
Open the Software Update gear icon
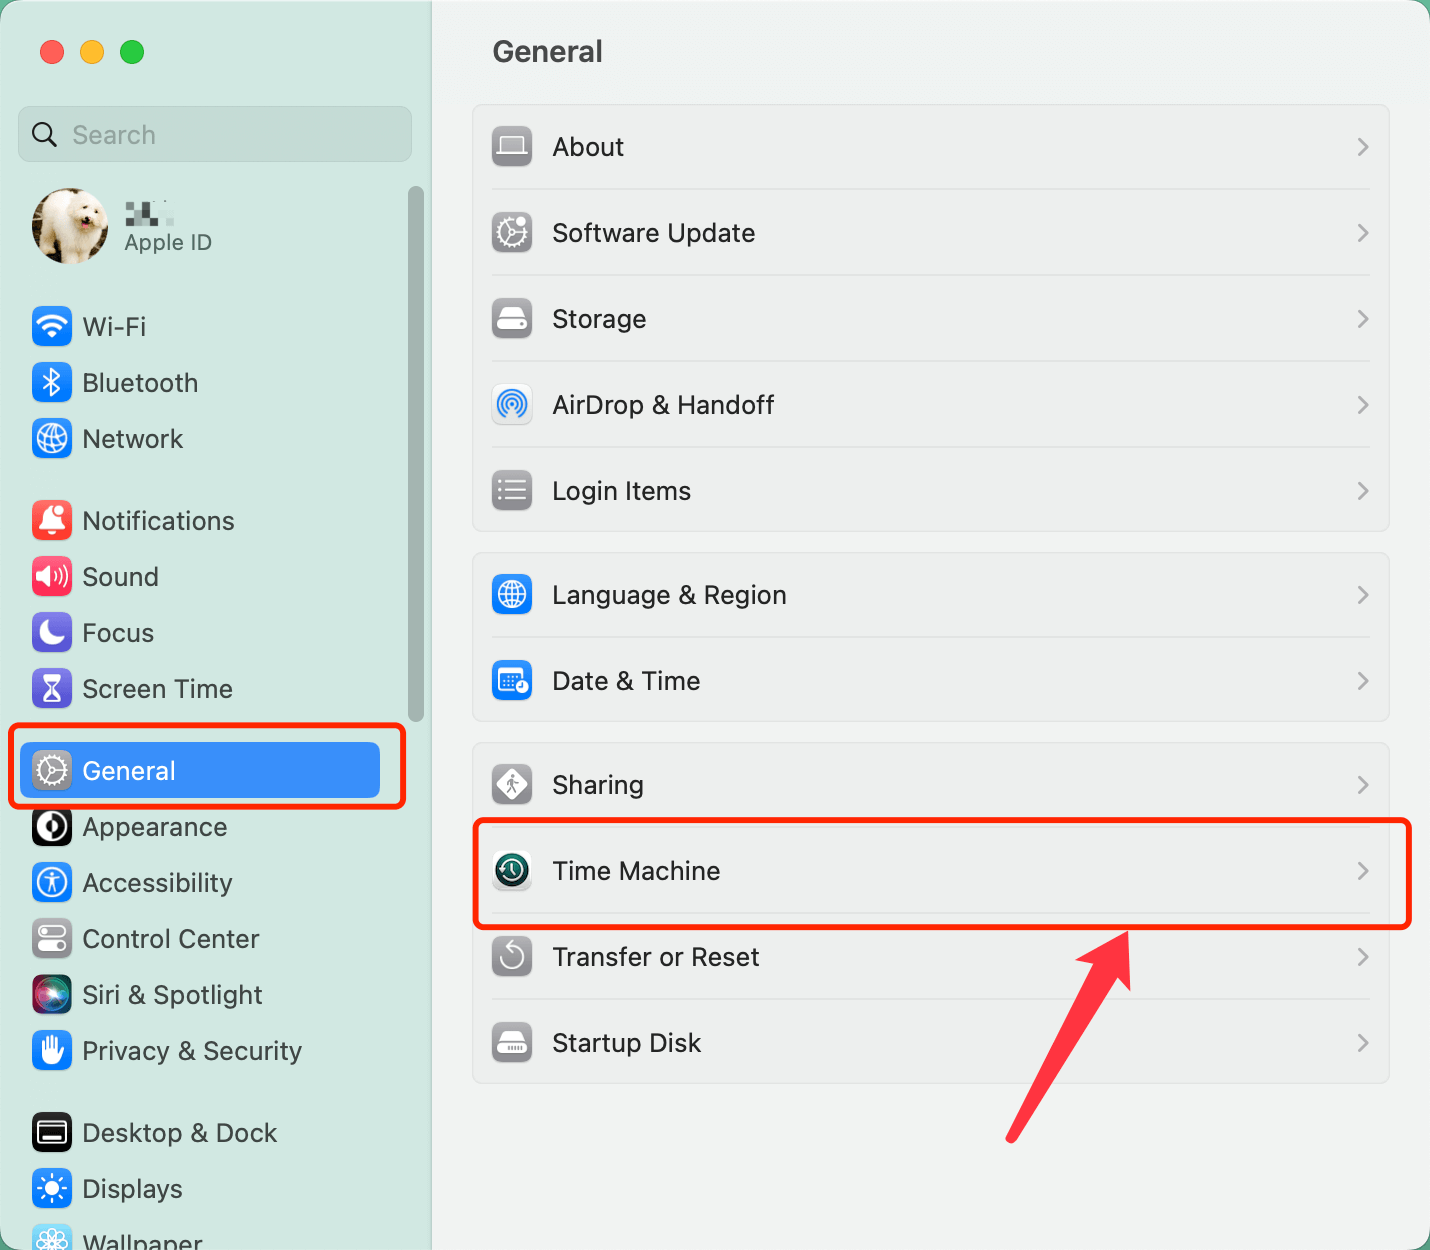click(512, 232)
